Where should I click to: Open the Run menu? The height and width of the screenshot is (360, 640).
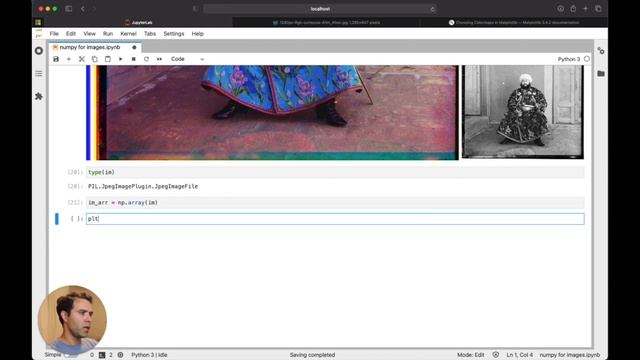point(108,34)
